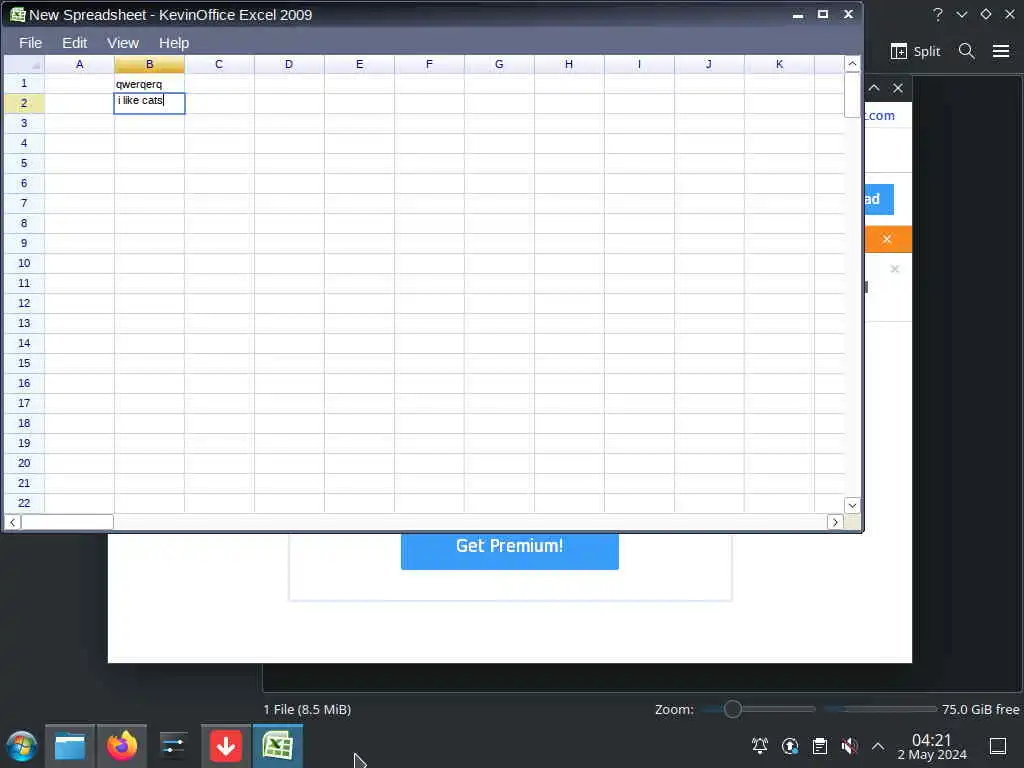Click the vertical scrollbar thumb
This screenshot has width=1024, height=768.
(852, 95)
